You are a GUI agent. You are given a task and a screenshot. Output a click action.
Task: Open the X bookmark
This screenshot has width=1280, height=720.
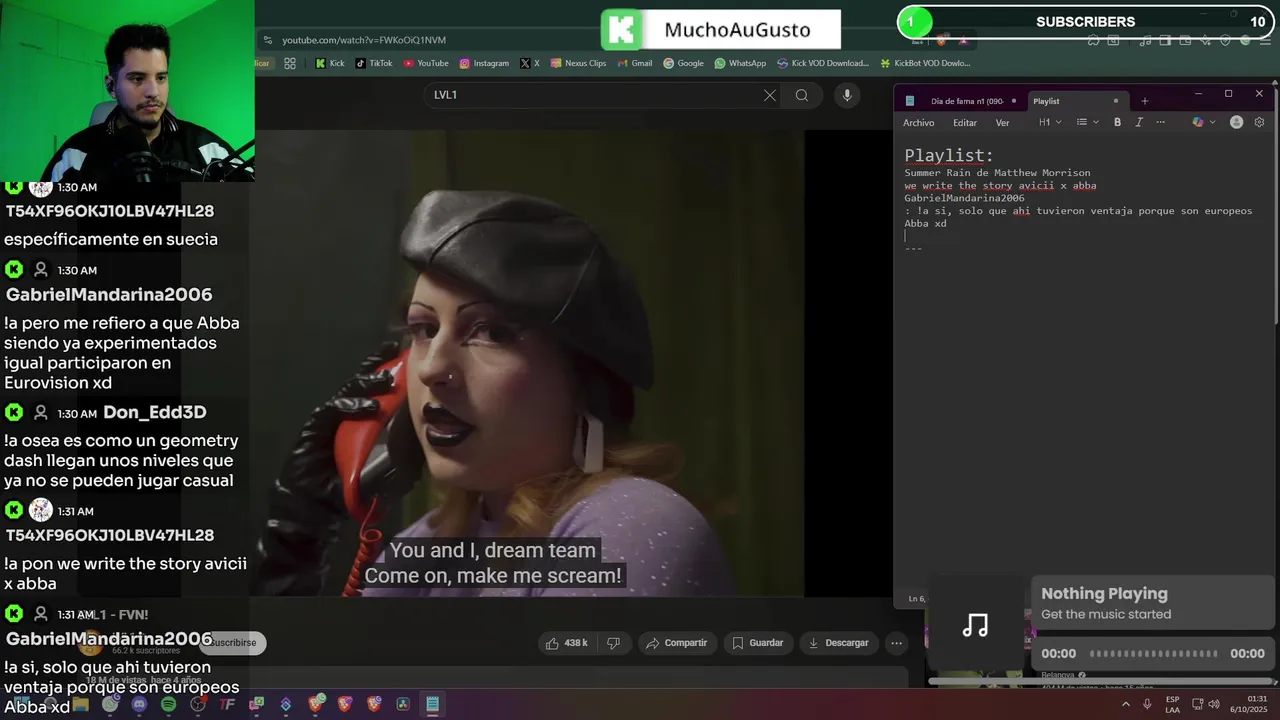[x=530, y=63]
